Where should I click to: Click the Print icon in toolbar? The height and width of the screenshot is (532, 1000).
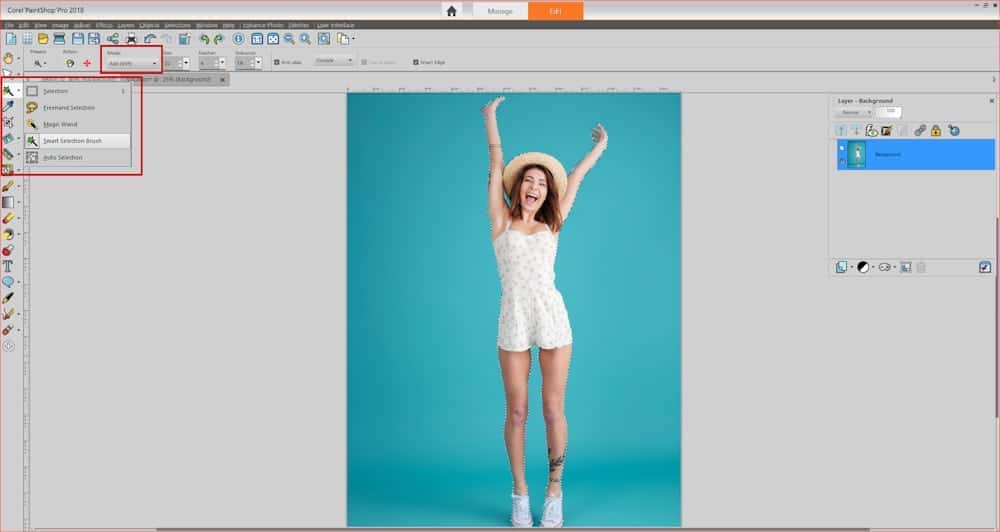pyautogui.click(x=130, y=39)
